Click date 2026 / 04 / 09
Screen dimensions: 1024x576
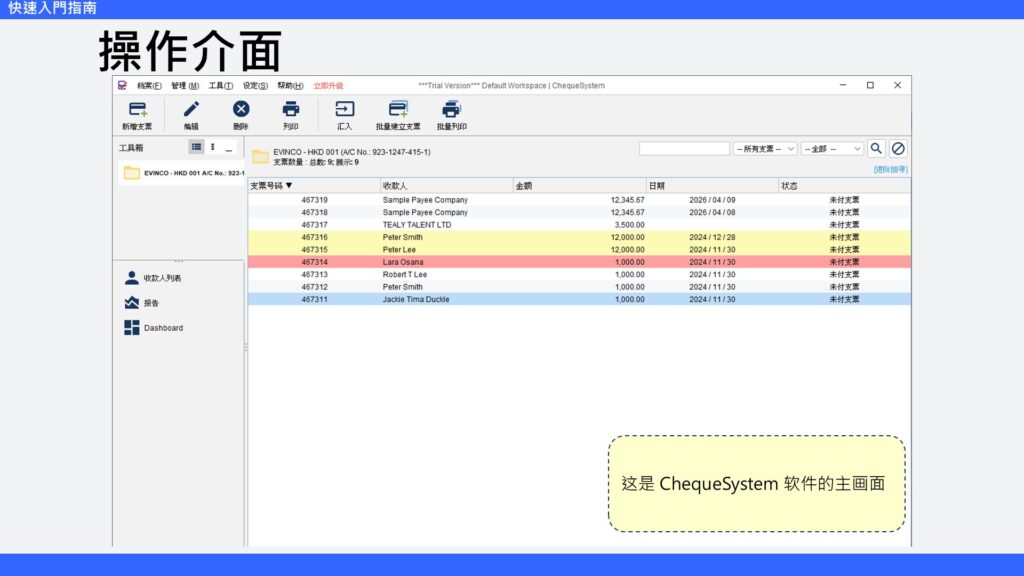point(712,200)
